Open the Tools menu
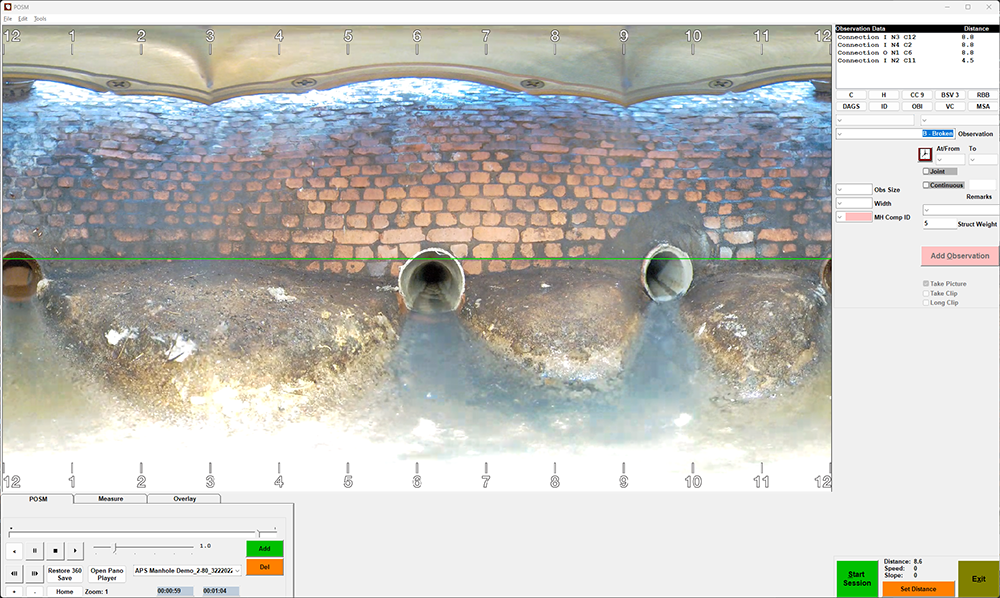 click(40, 18)
